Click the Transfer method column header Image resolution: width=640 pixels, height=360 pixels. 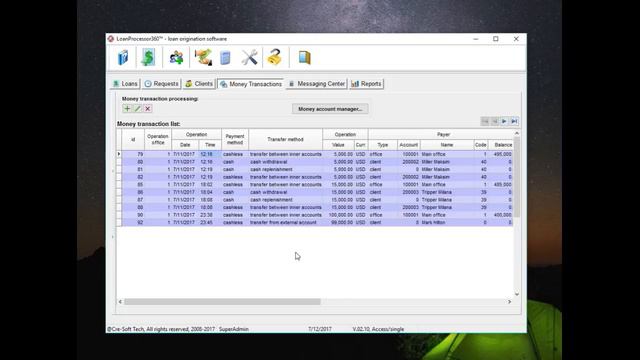click(285, 140)
